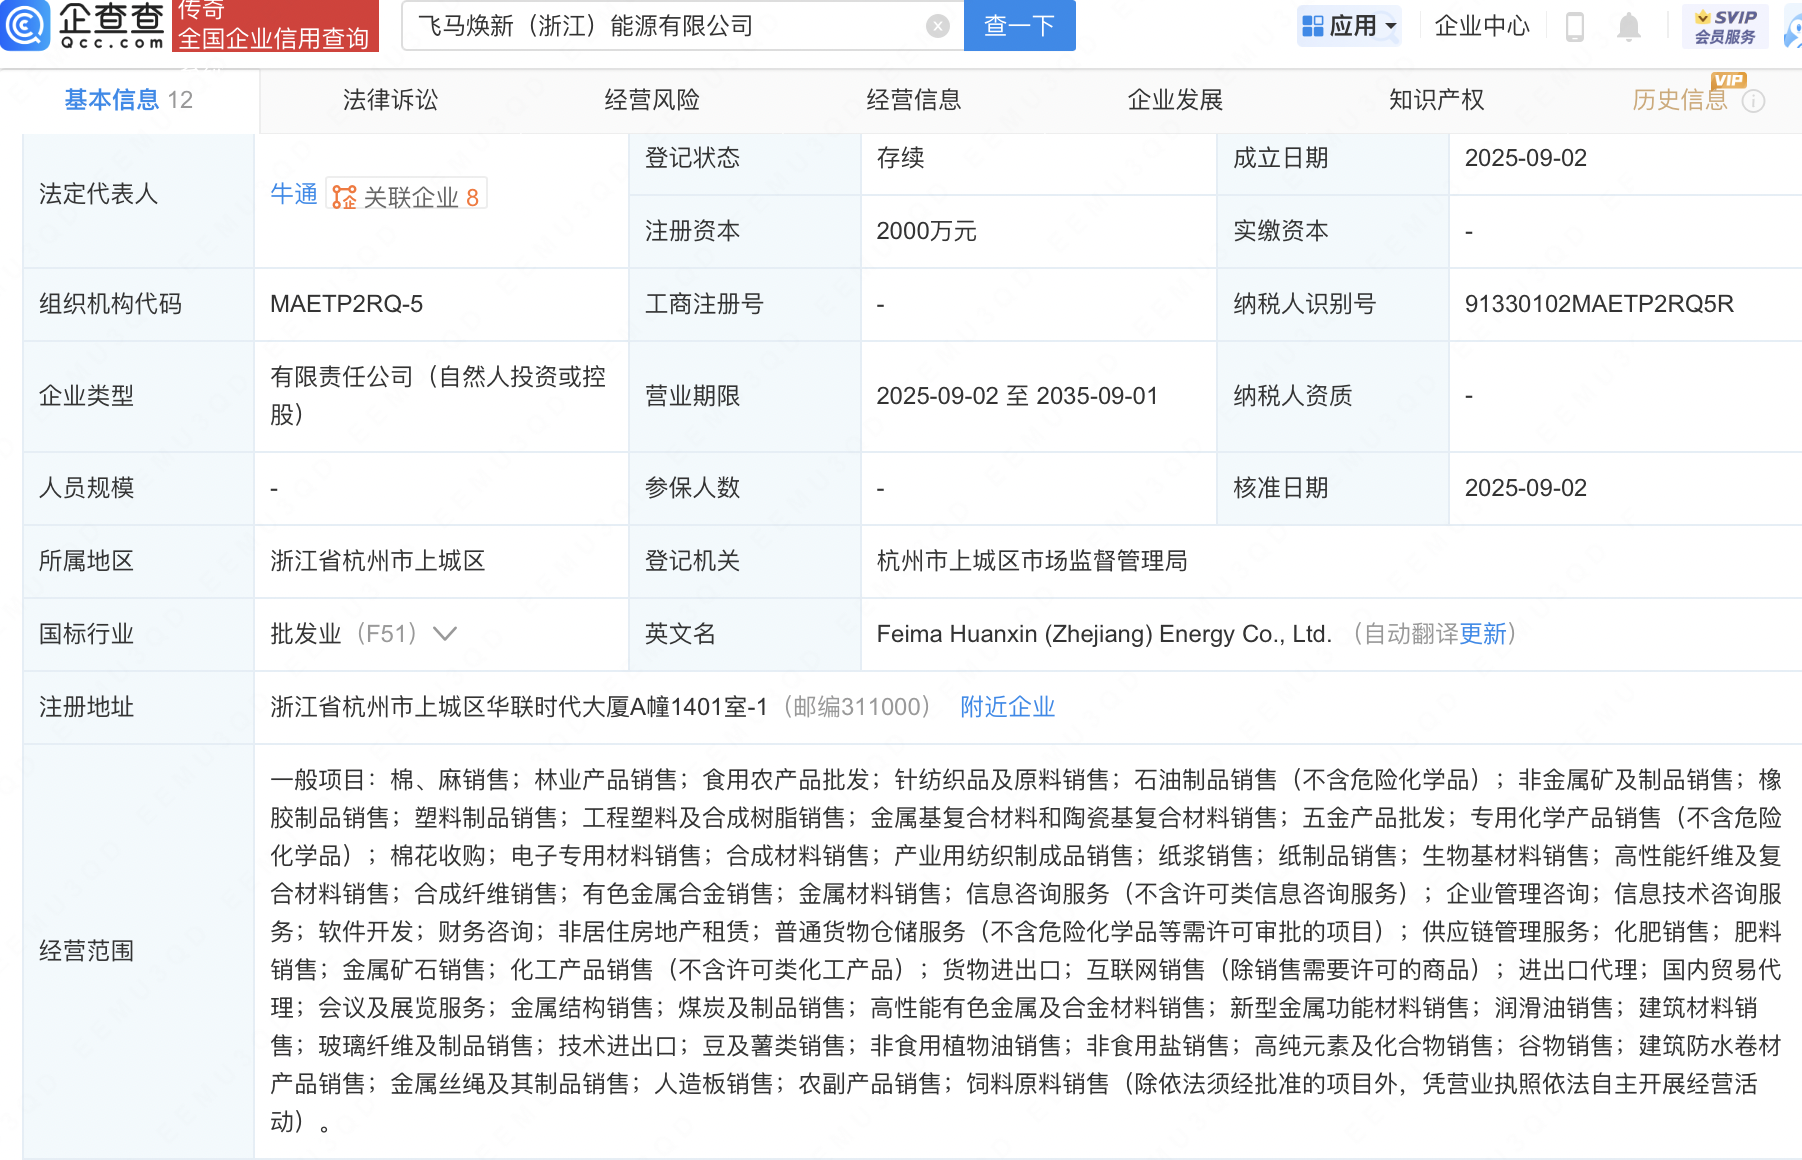Click the 全国企业信用查询 red banner
1802x1160 pixels.
(x=275, y=26)
